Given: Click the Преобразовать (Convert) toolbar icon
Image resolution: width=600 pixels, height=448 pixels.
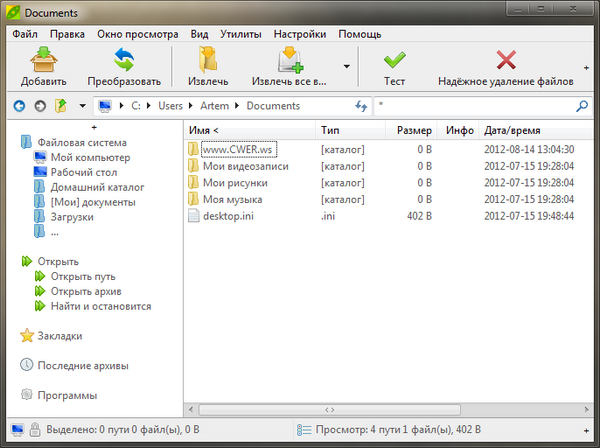Looking at the screenshot, I should coord(124,61).
